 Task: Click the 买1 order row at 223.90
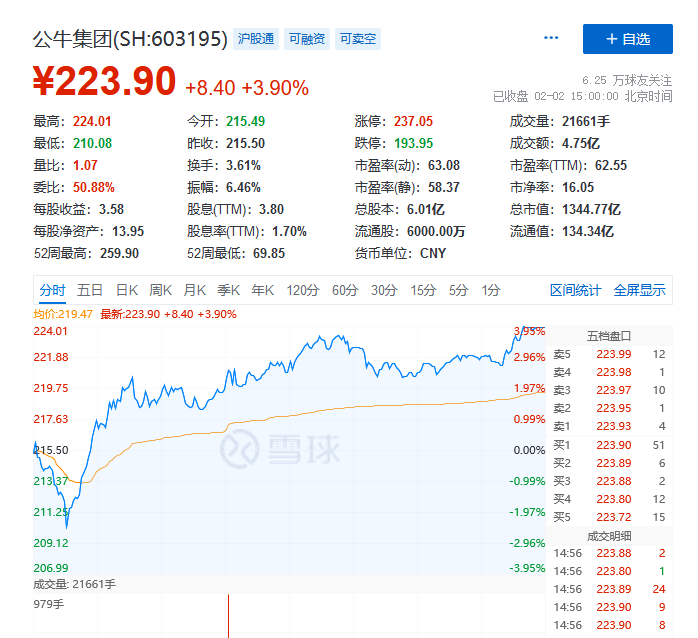tap(609, 445)
